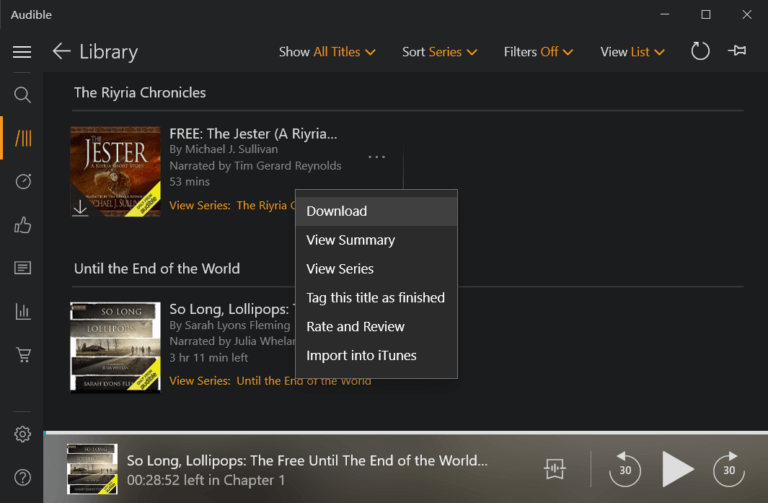
Task: Choose Import into iTunes from the menu
Action: point(376,356)
